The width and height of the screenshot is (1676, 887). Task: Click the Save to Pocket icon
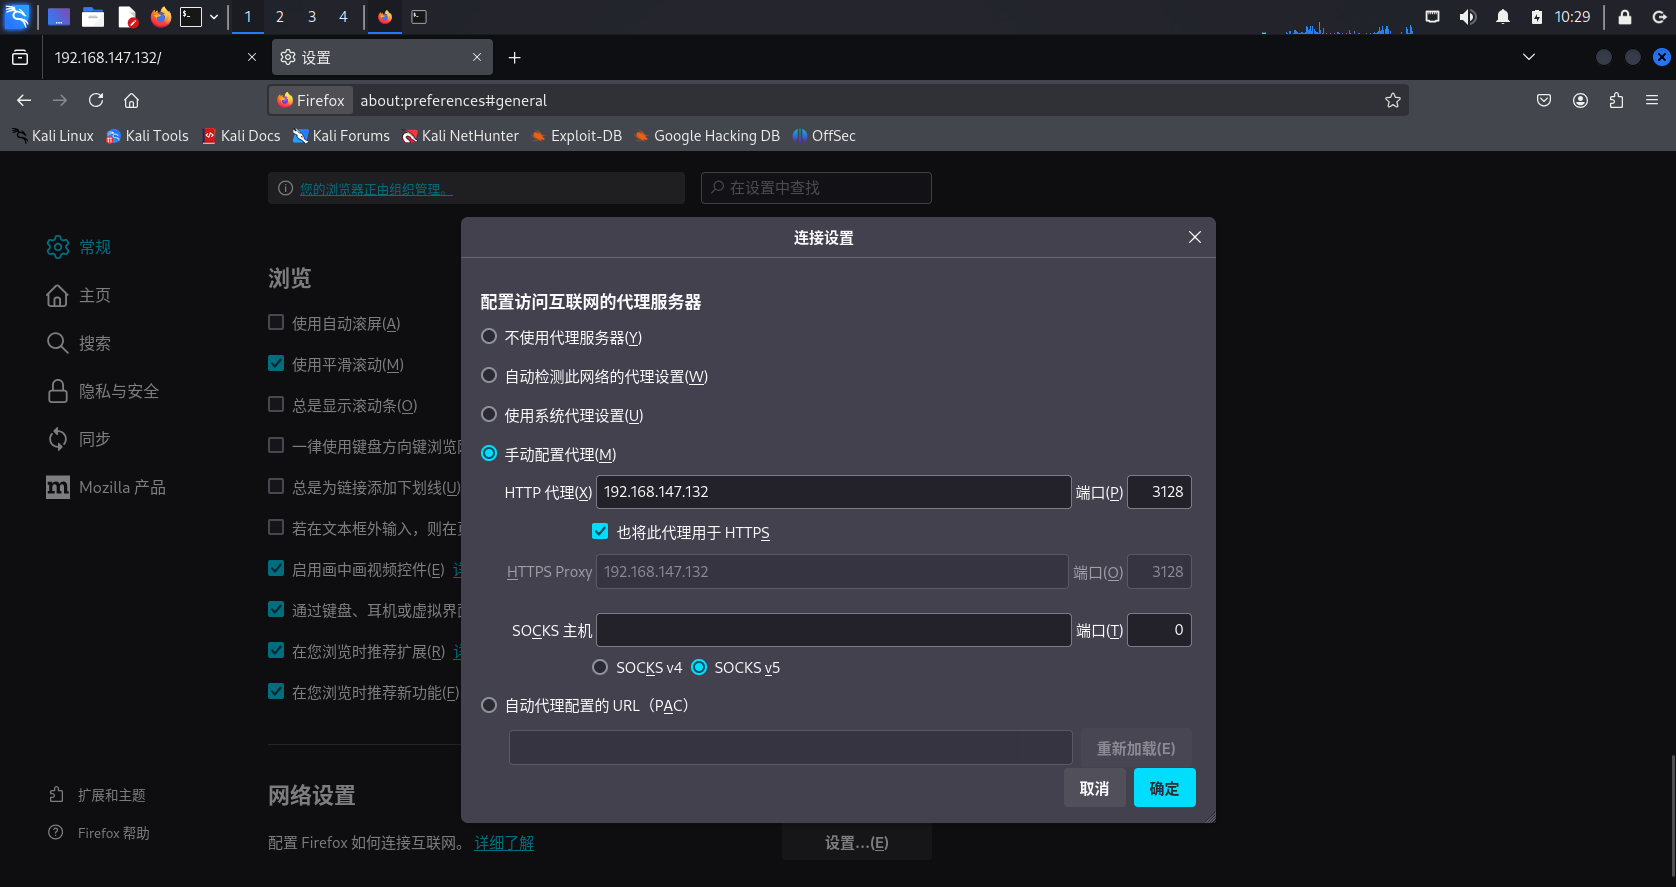tap(1544, 100)
